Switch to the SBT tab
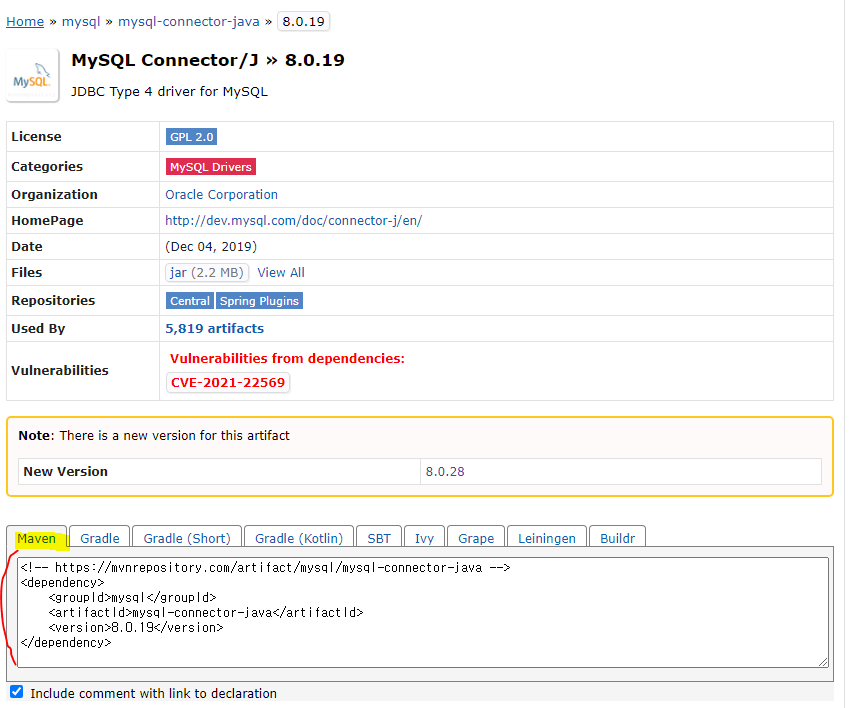Viewport: 853px width, 708px height. click(379, 538)
